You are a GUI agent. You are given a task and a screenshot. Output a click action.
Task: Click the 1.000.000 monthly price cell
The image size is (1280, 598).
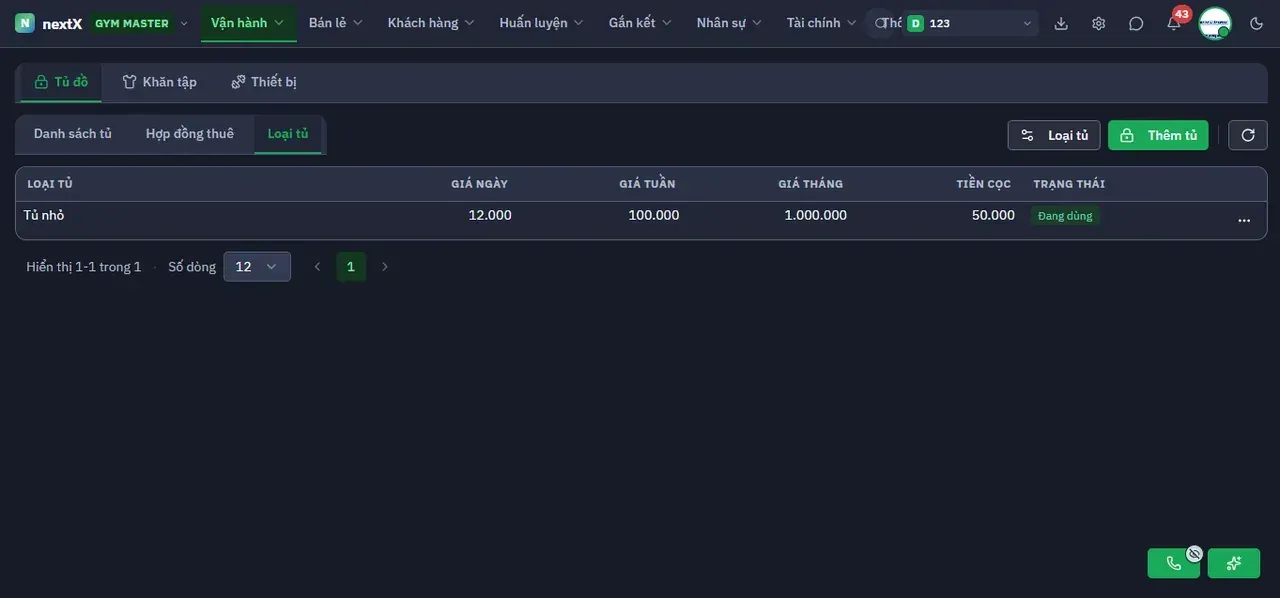tap(816, 215)
